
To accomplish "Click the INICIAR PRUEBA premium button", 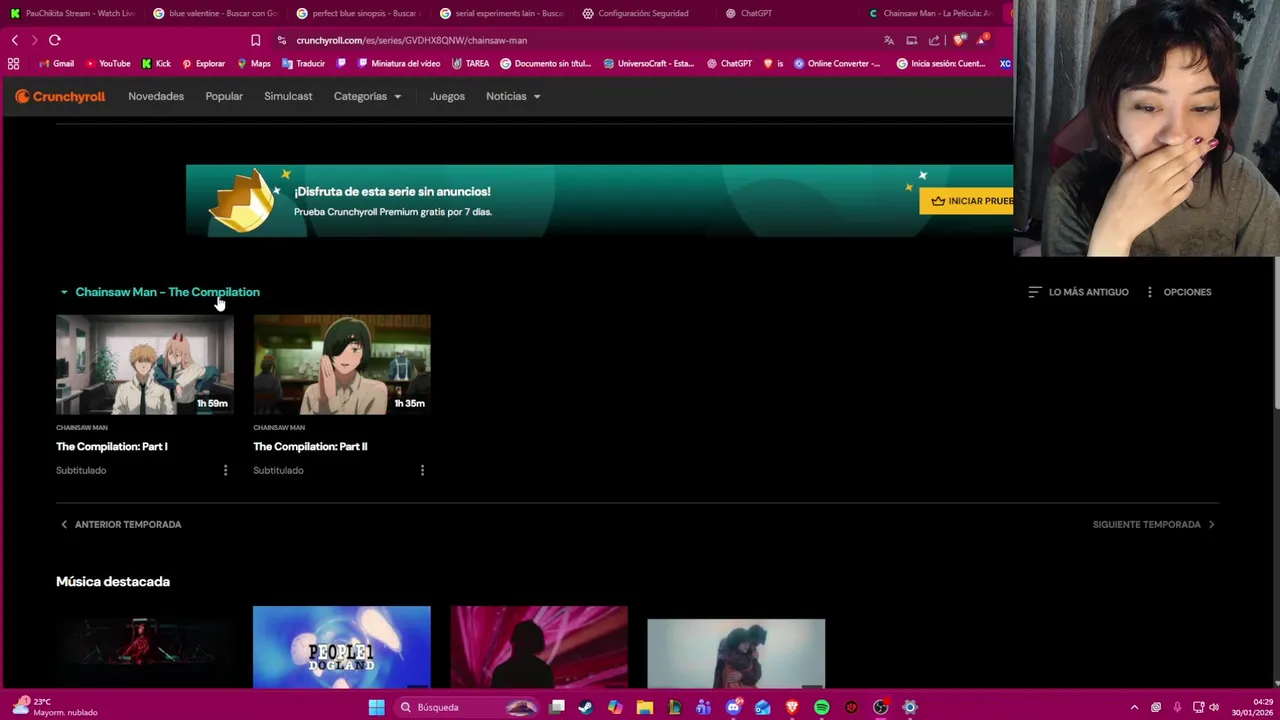I will tap(967, 201).
